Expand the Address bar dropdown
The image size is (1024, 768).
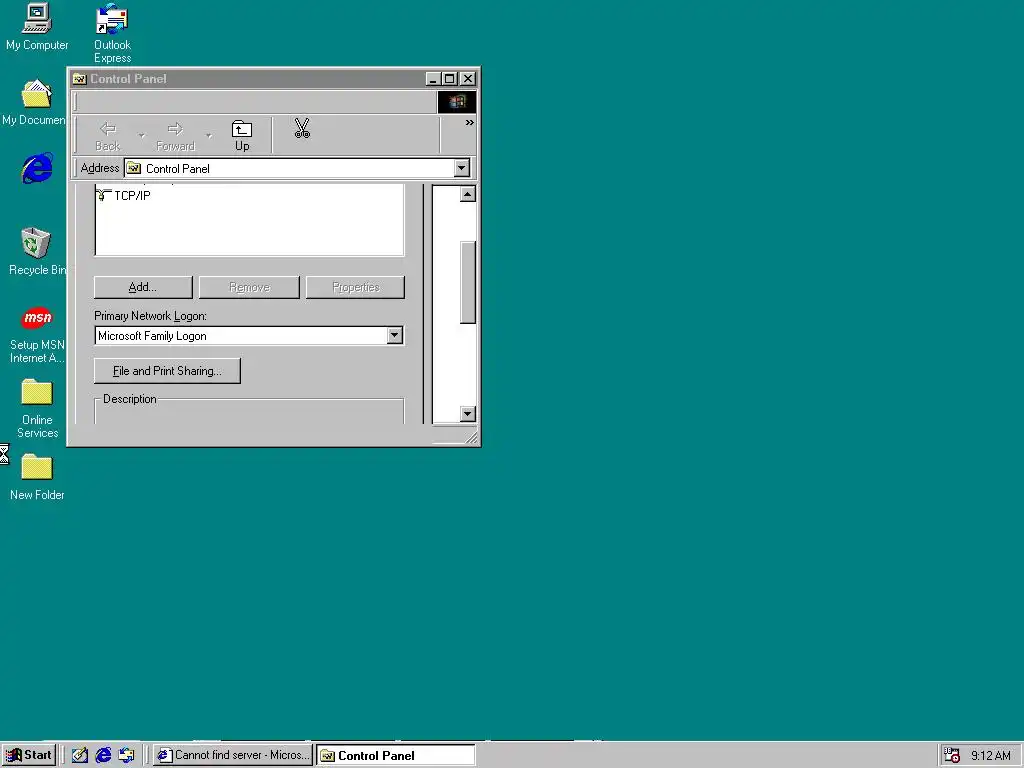[462, 168]
